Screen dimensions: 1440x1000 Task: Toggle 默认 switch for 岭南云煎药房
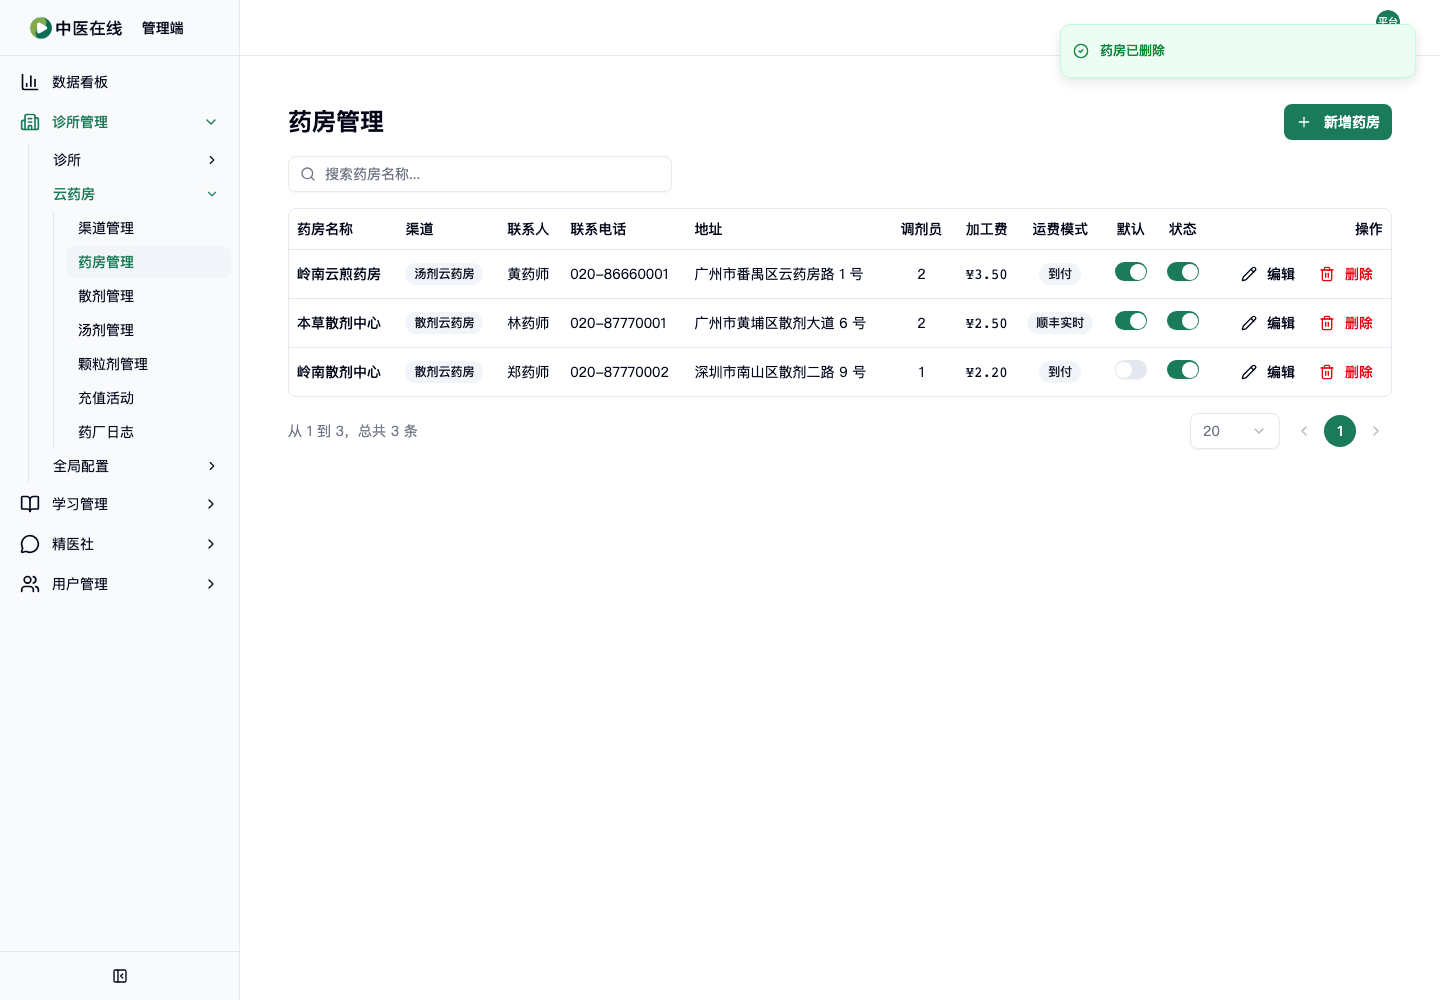1131,272
